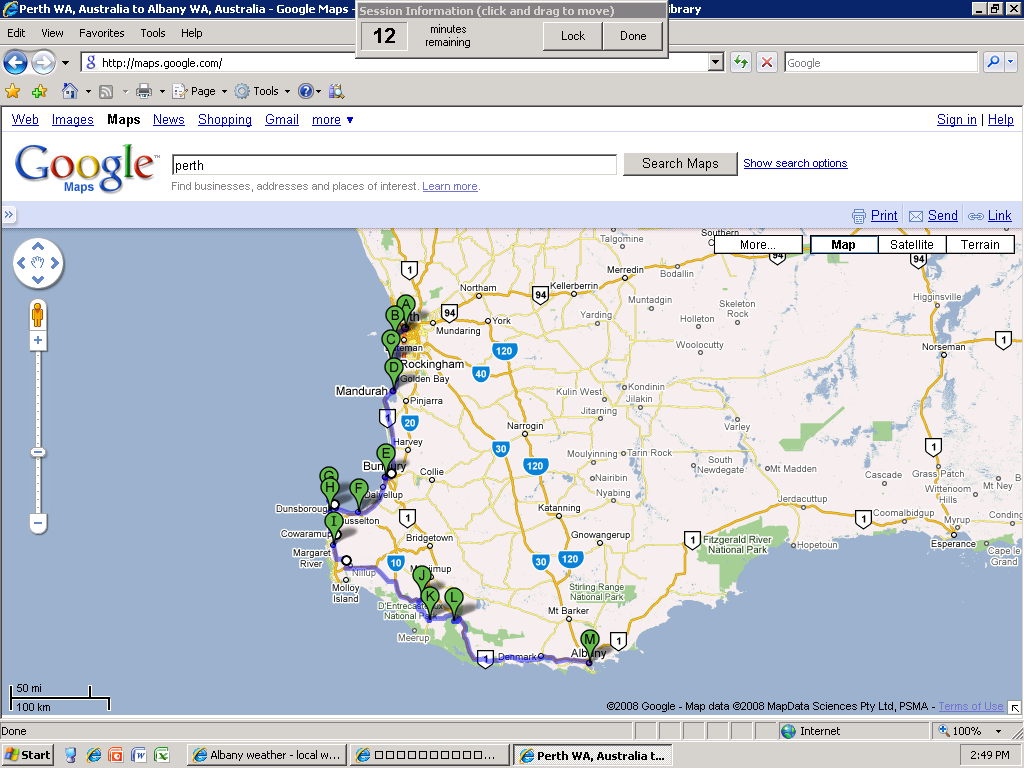Screen dimensions: 1024x768
Task: Open the Favorites menu
Action: [102, 33]
